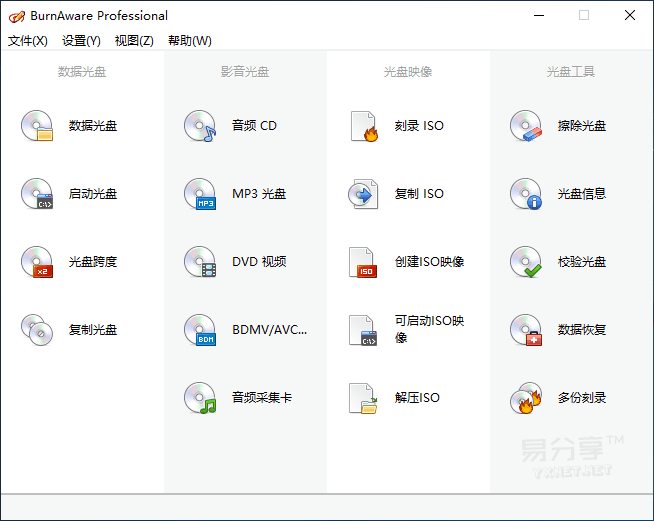Minimize the BurnAware Professional window

[x=539, y=15]
